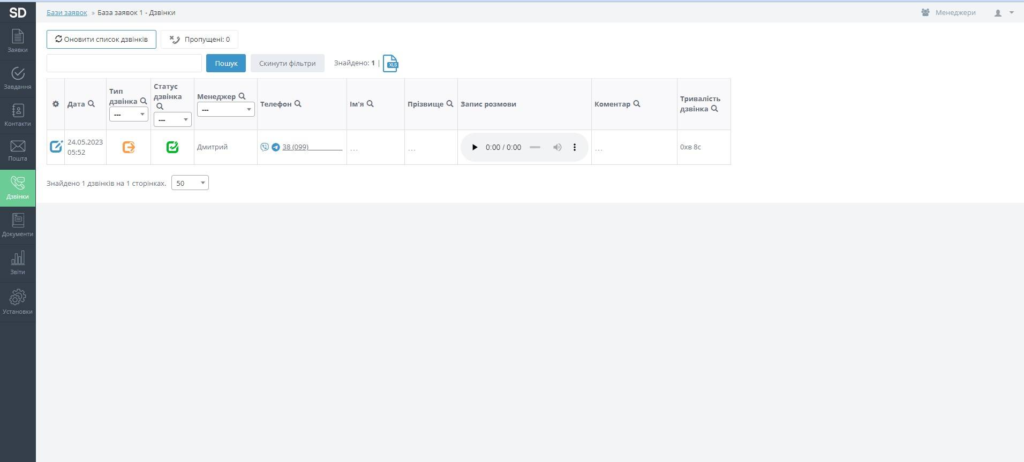
Task: Open the Пошта mail section
Action: (17, 151)
